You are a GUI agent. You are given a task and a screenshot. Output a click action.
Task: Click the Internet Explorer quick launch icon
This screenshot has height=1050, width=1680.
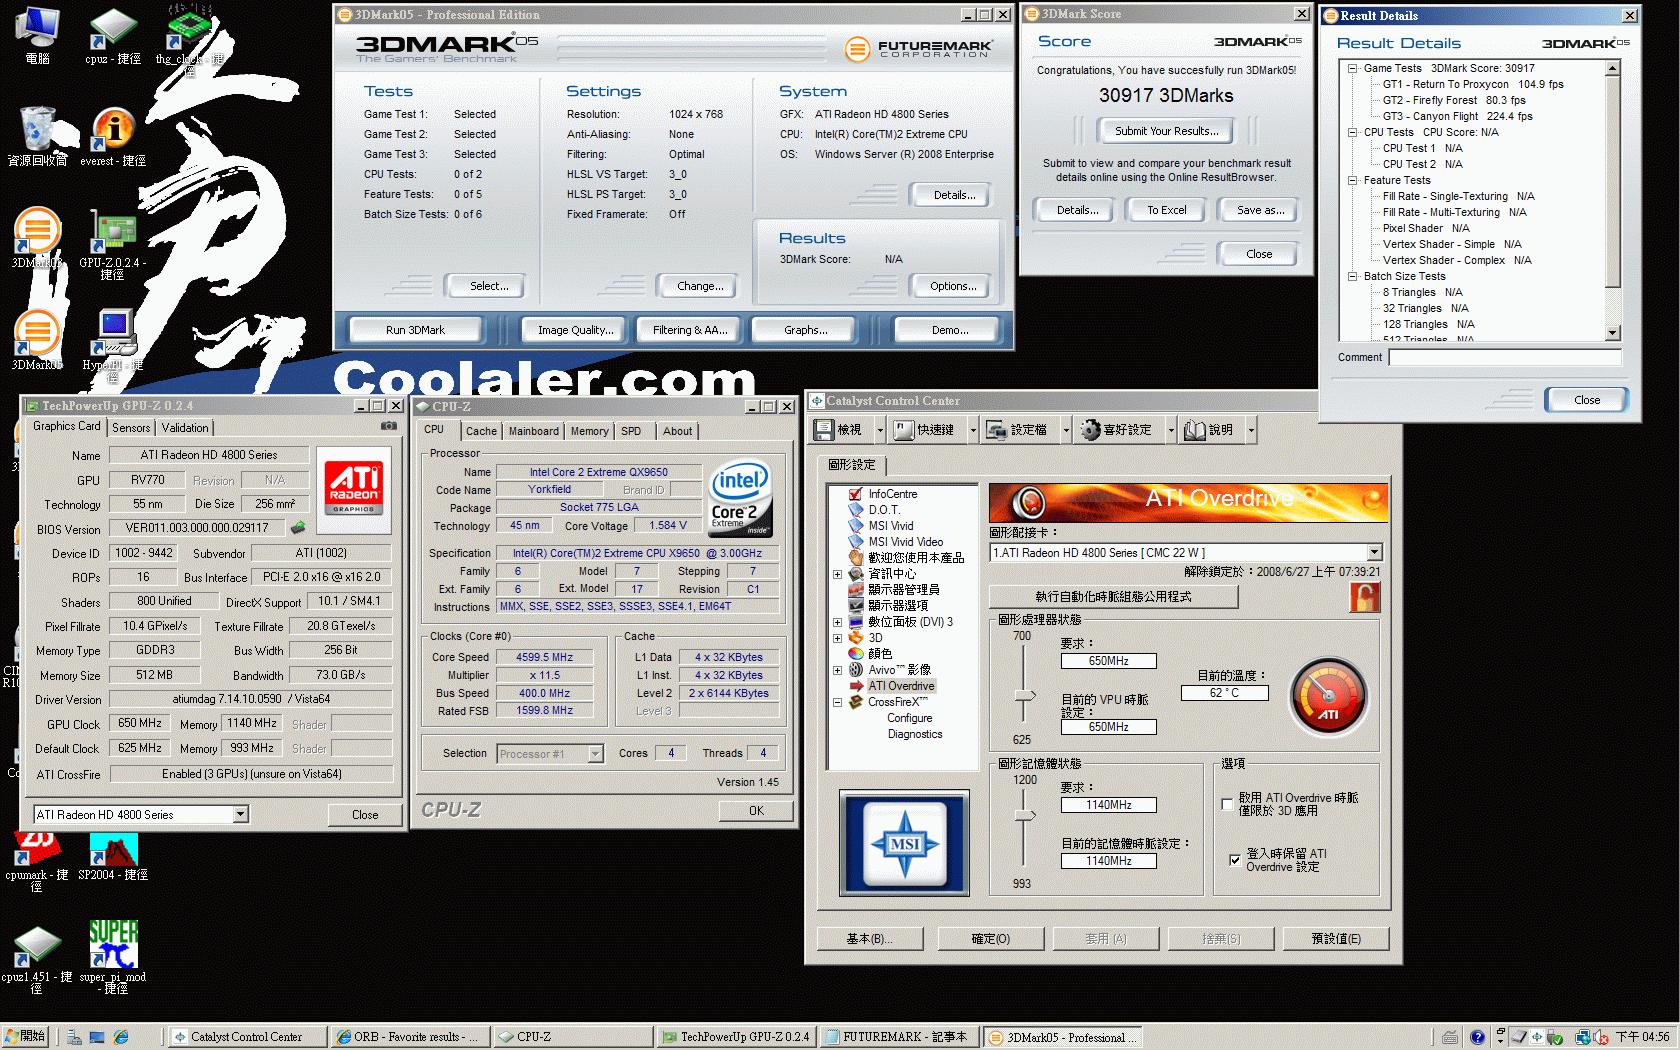point(121,1037)
